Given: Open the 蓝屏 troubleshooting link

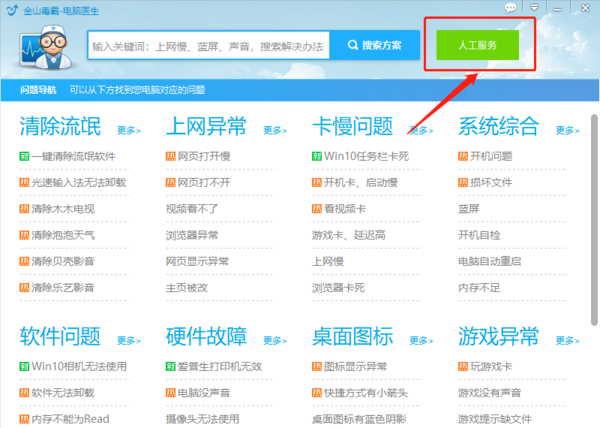Looking at the screenshot, I should 469,209.
